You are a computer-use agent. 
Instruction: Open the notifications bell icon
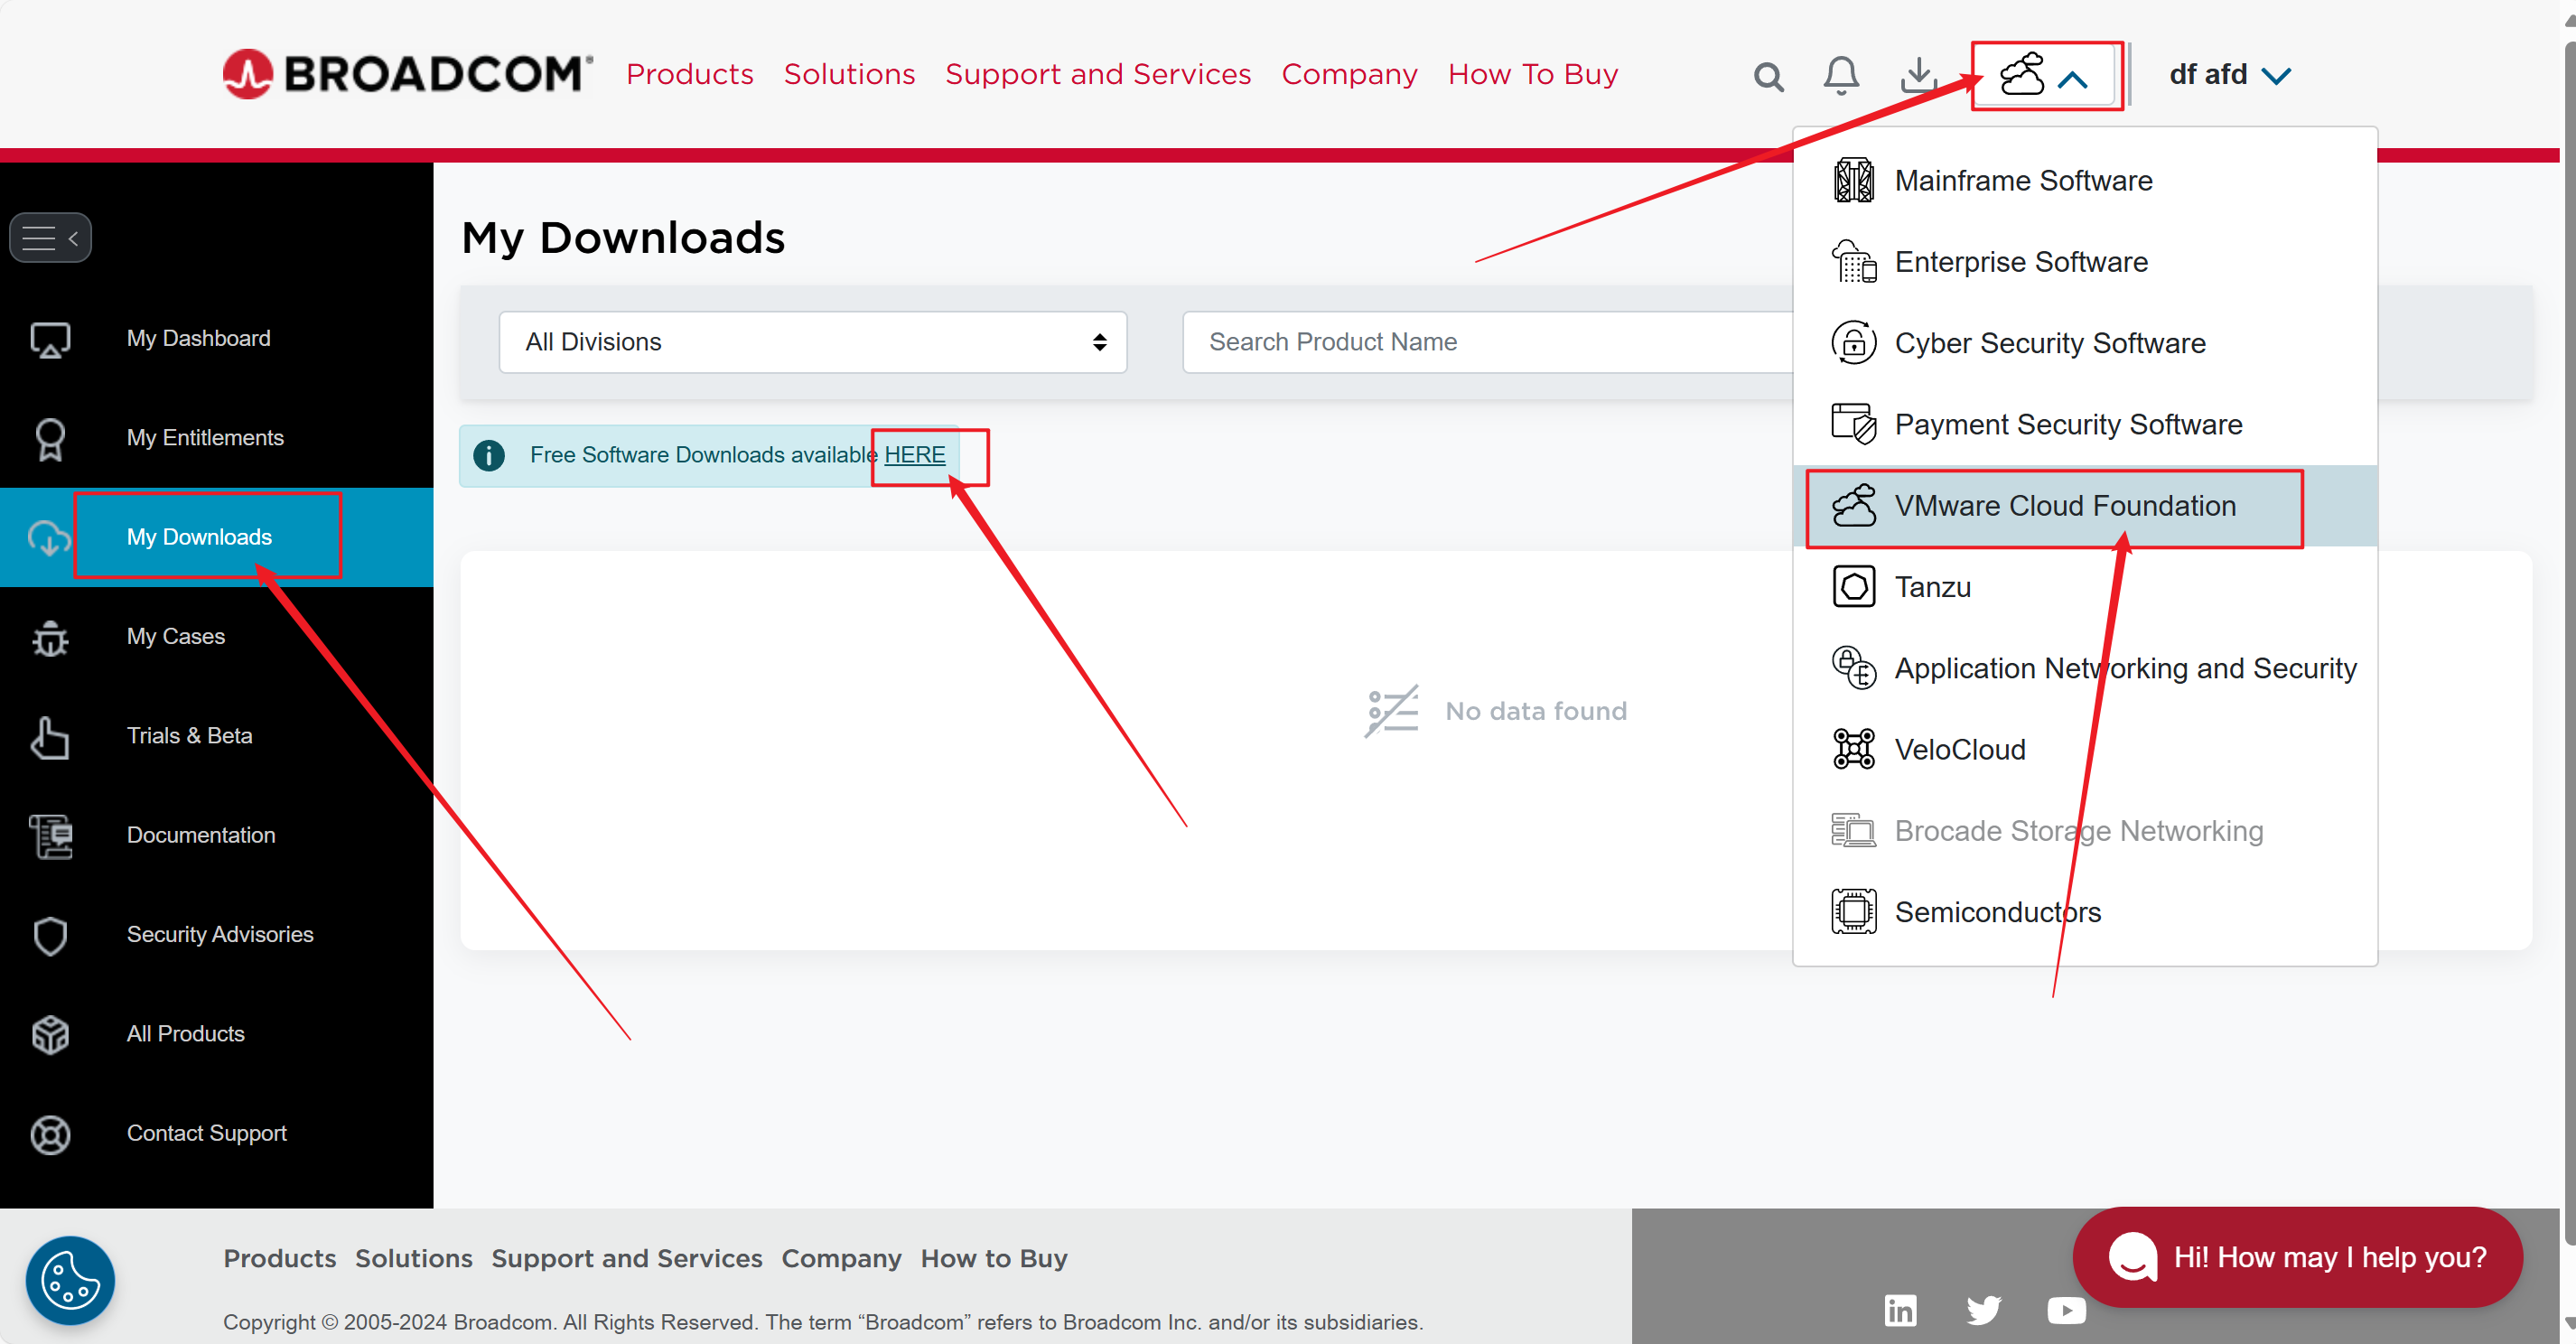point(1840,75)
